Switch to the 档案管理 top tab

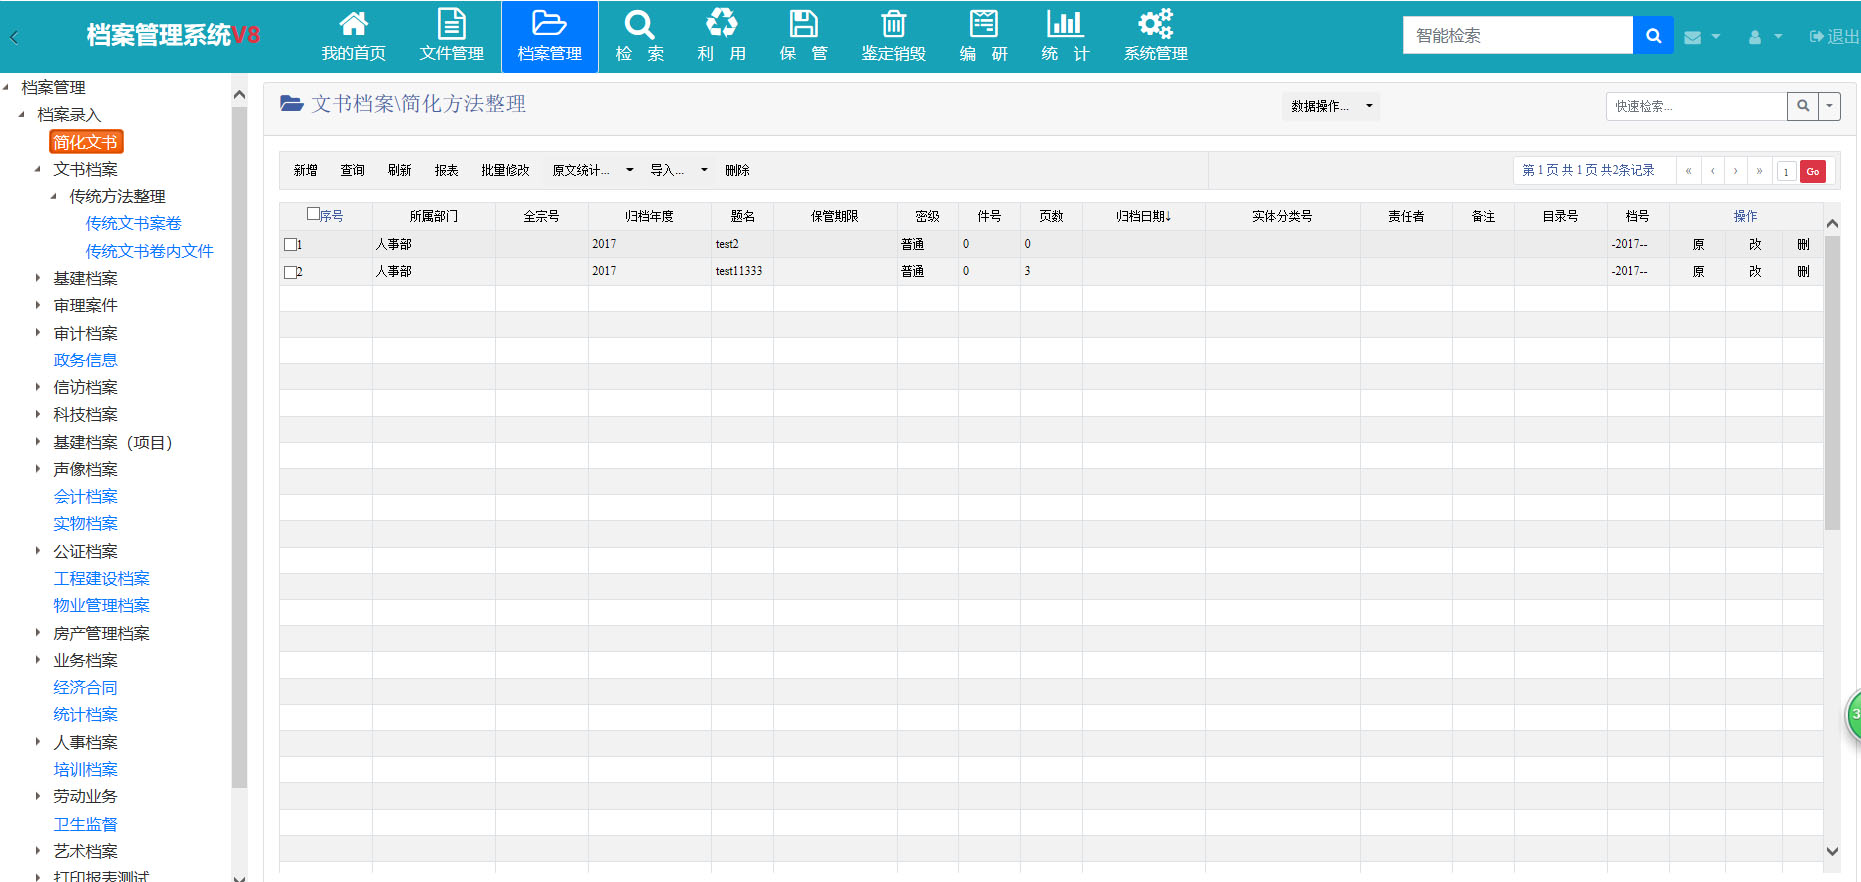tap(549, 37)
